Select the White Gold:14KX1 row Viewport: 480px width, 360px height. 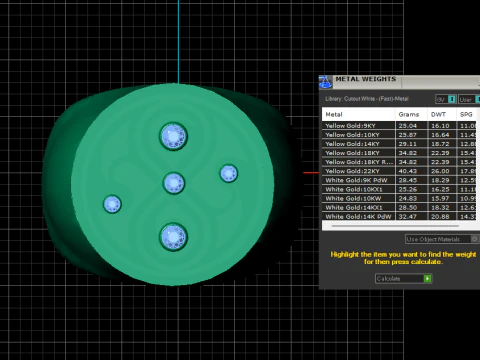(399, 207)
